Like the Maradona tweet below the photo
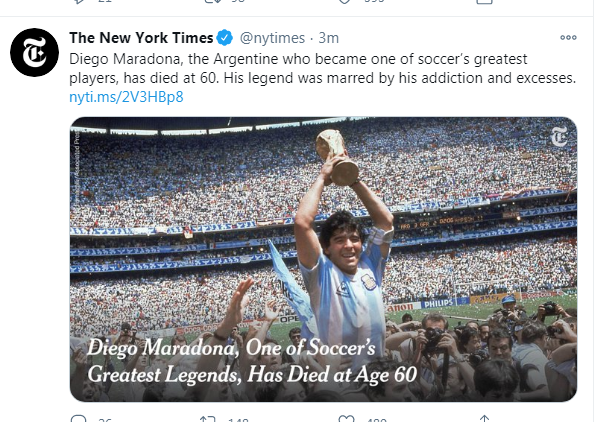Image resolution: width=606 pixels, height=422 pixels. tap(349, 419)
